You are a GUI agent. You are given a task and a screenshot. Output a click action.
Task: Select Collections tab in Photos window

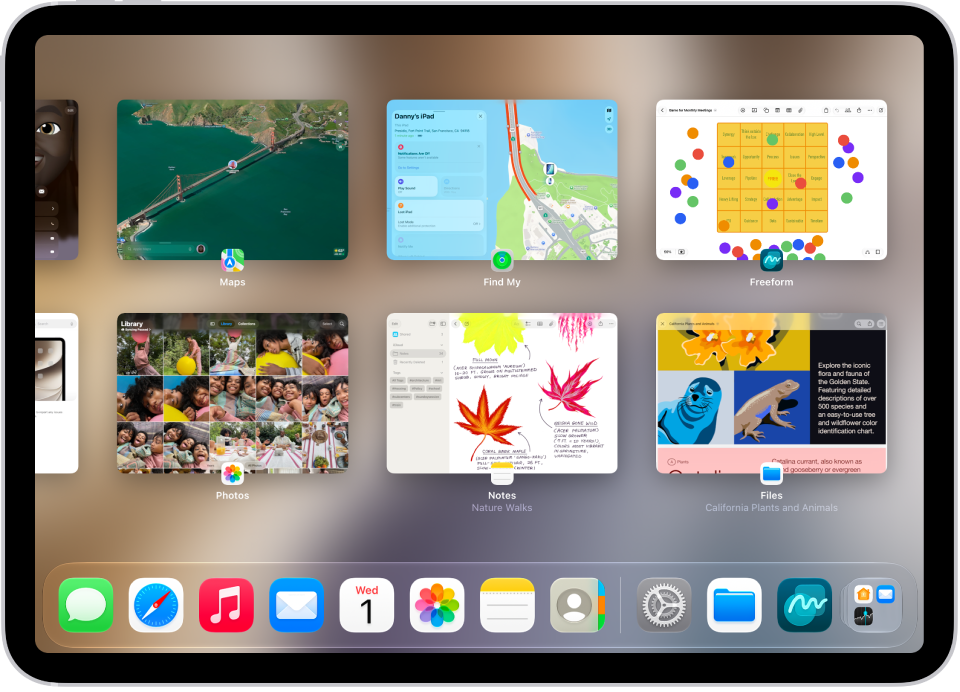click(x=247, y=323)
